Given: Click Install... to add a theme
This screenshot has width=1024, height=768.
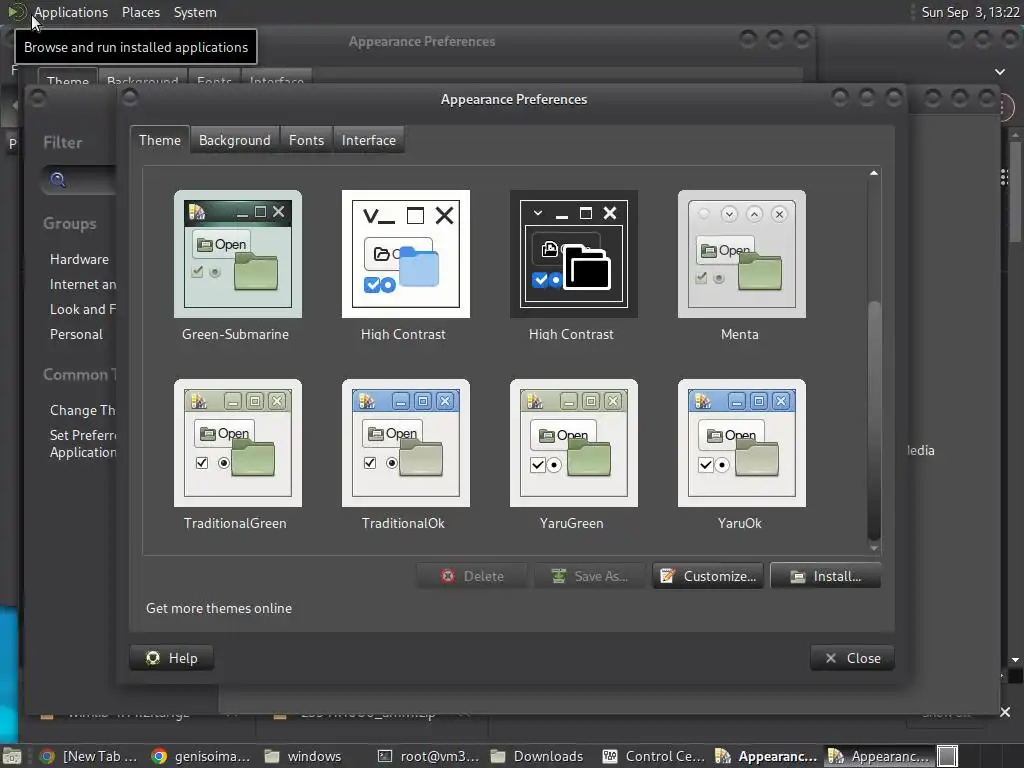Looking at the screenshot, I should click(x=826, y=576).
